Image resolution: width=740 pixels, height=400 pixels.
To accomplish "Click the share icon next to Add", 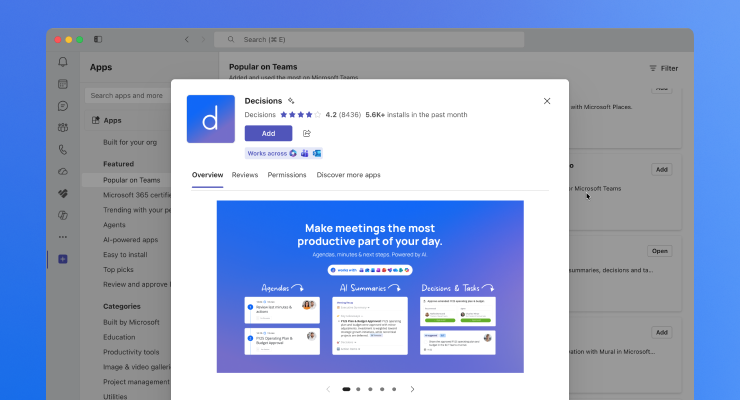I will [307, 133].
